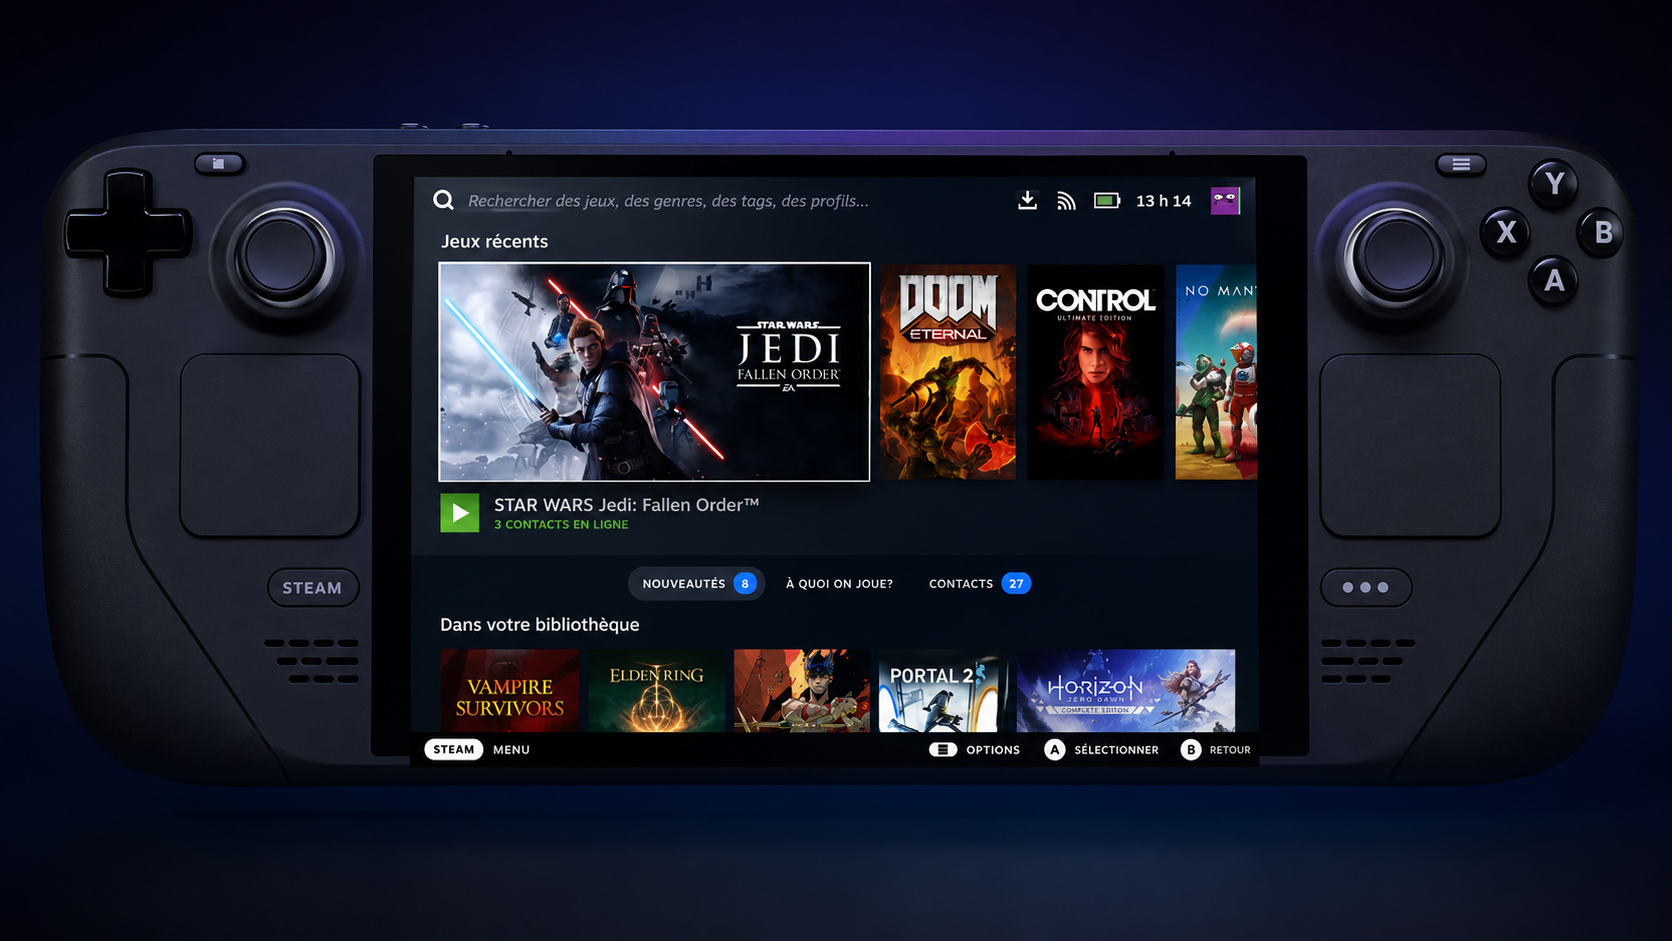Click the Wi-Fi signal icon
Image resolution: width=1672 pixels, height=941 pixels.
(1066, 200)
